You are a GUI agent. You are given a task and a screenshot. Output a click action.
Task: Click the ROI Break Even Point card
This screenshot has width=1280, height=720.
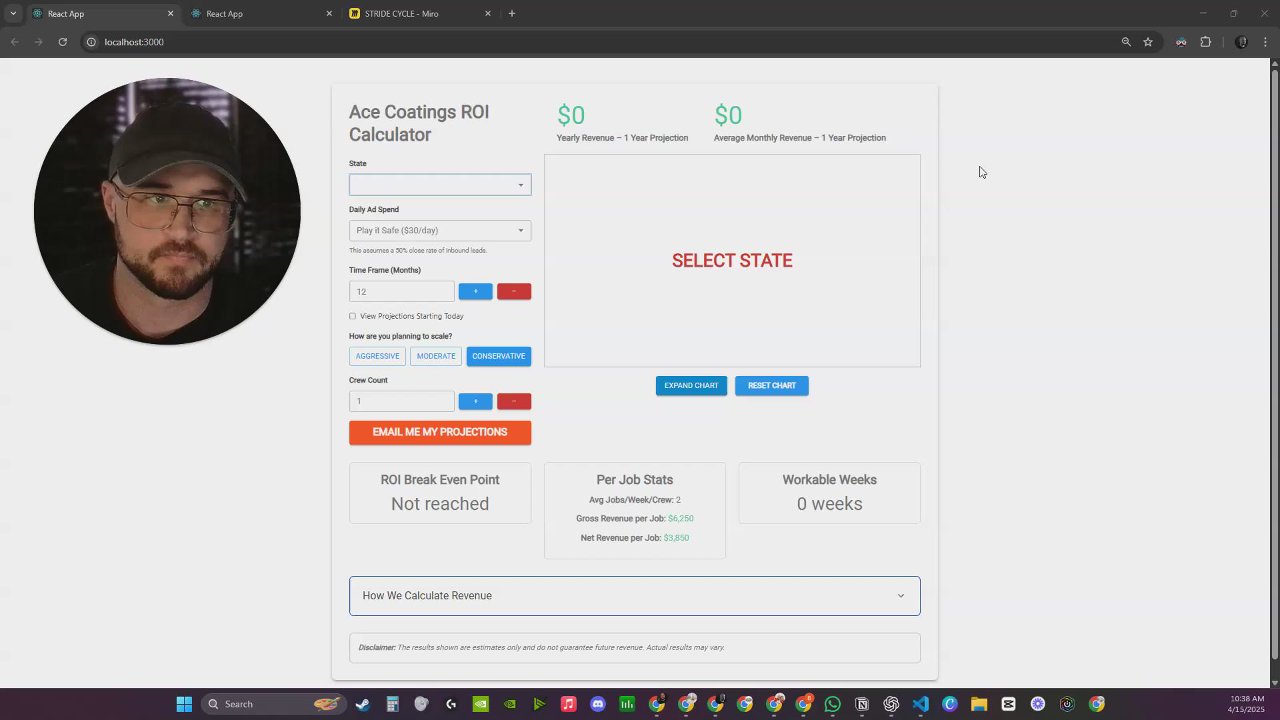point(440,493)
